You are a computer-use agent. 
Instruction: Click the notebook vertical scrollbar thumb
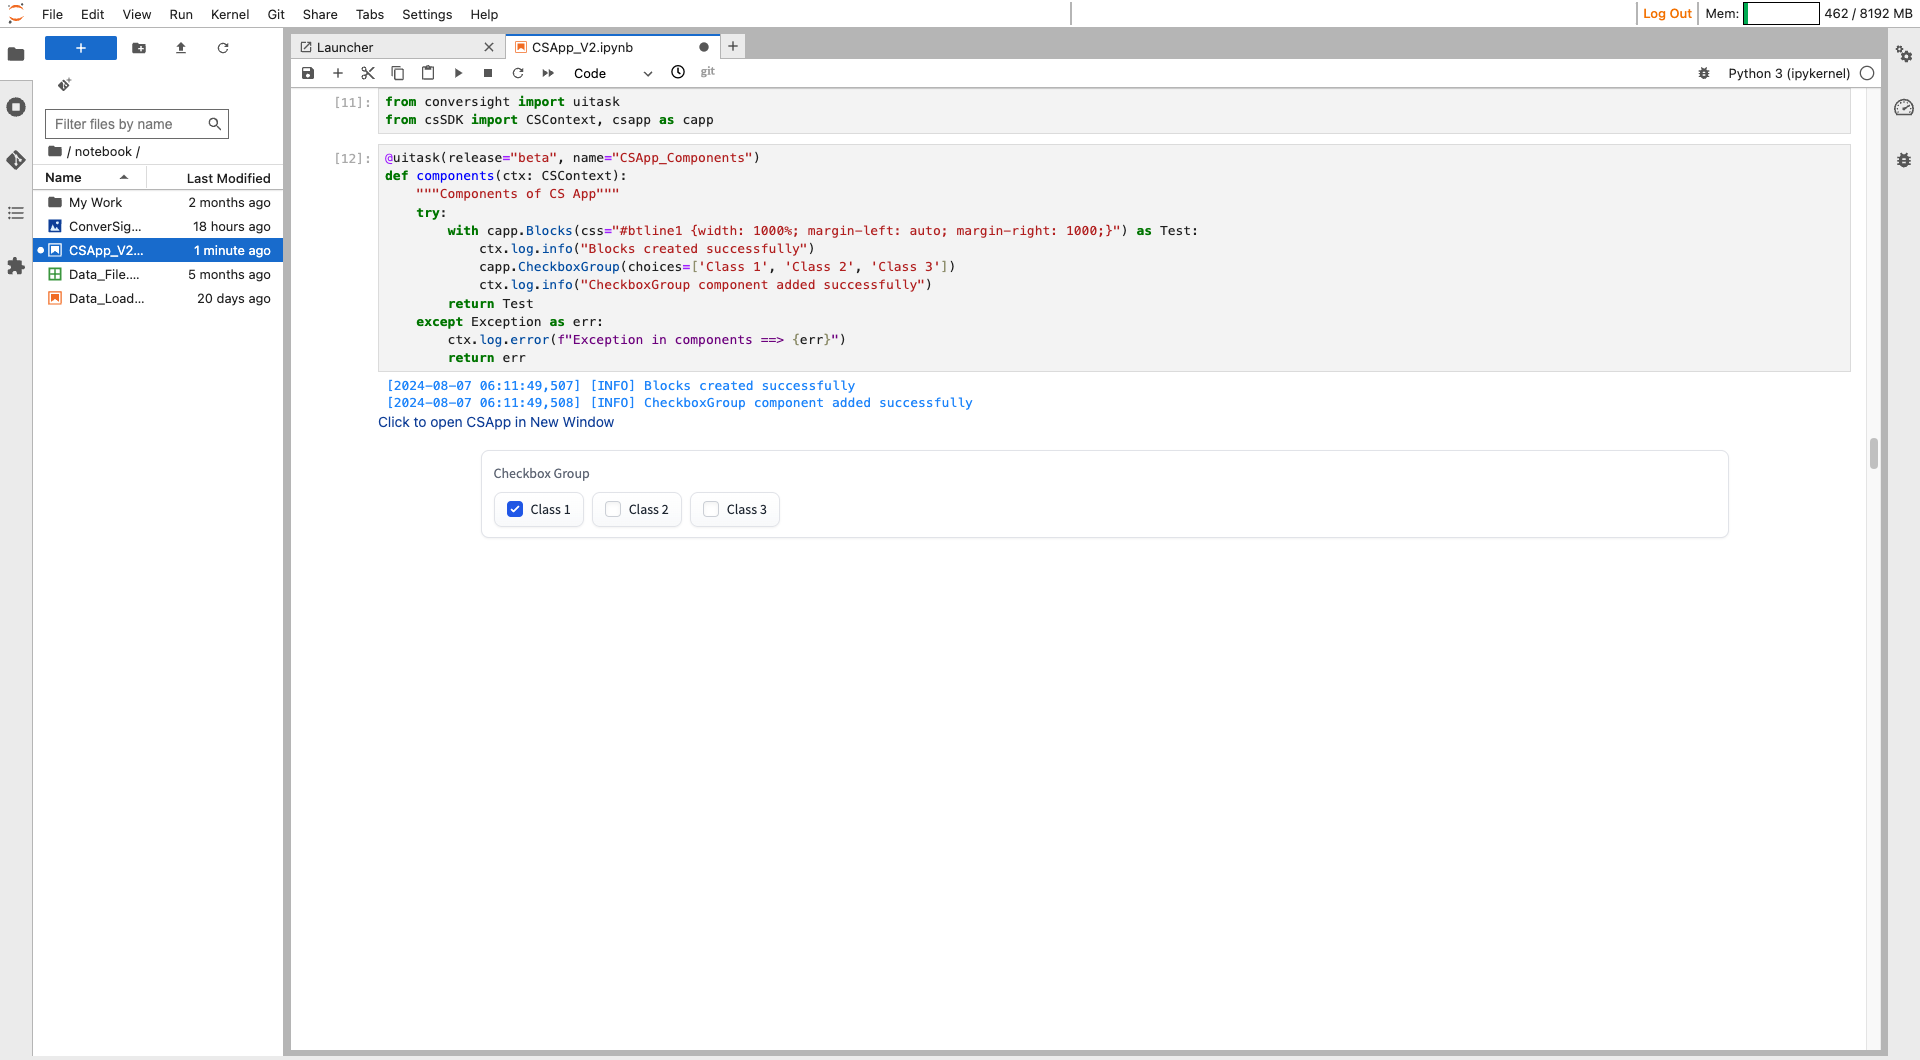(1874, 453)
